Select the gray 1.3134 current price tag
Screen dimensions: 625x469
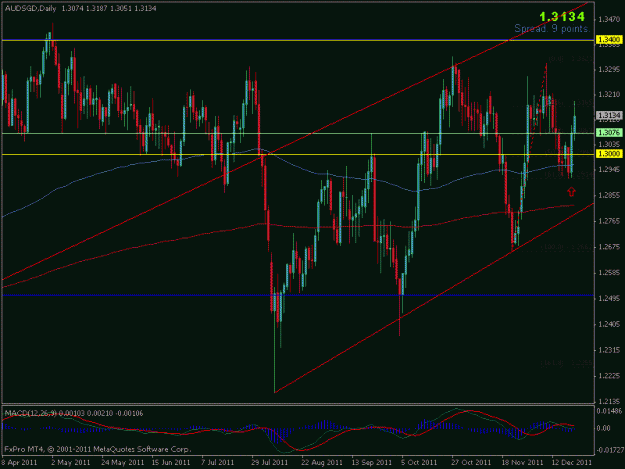(609, 115)
